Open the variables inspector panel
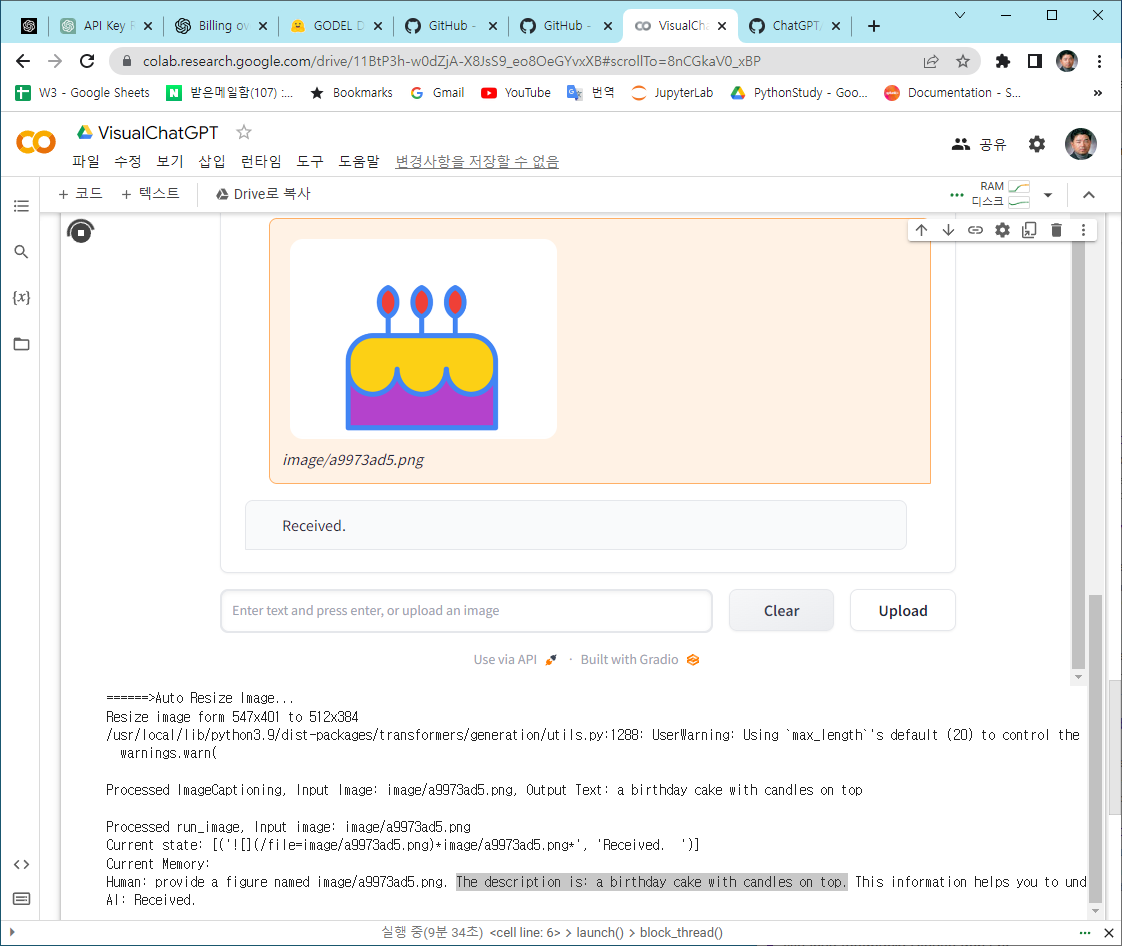The width and height of the screenshot is (1122, 946). (21, 297)
